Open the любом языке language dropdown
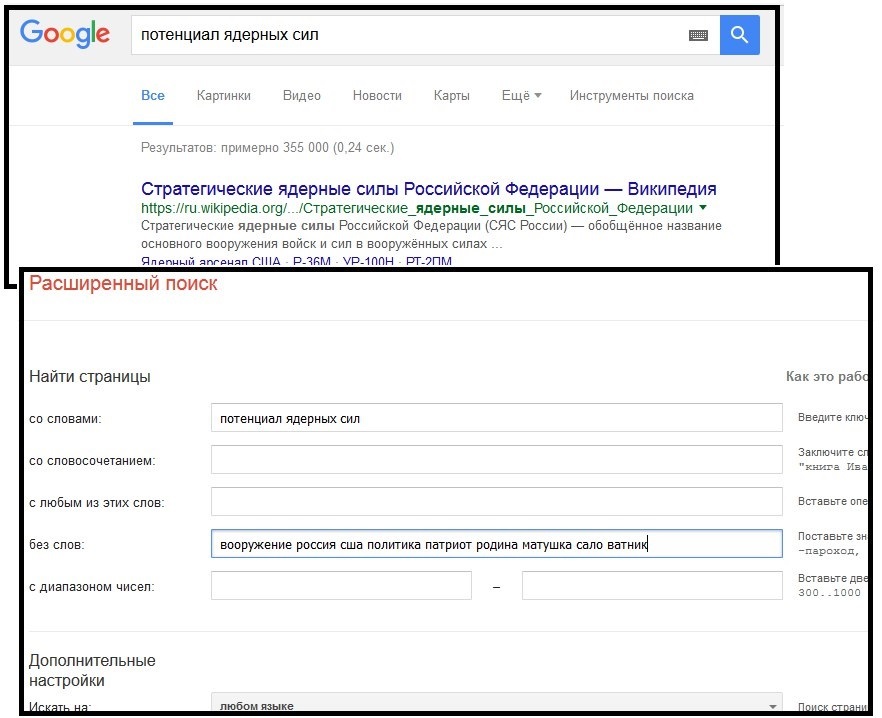Image resolution: width=882 pixels, height=718 pixels. pos(496,705)
